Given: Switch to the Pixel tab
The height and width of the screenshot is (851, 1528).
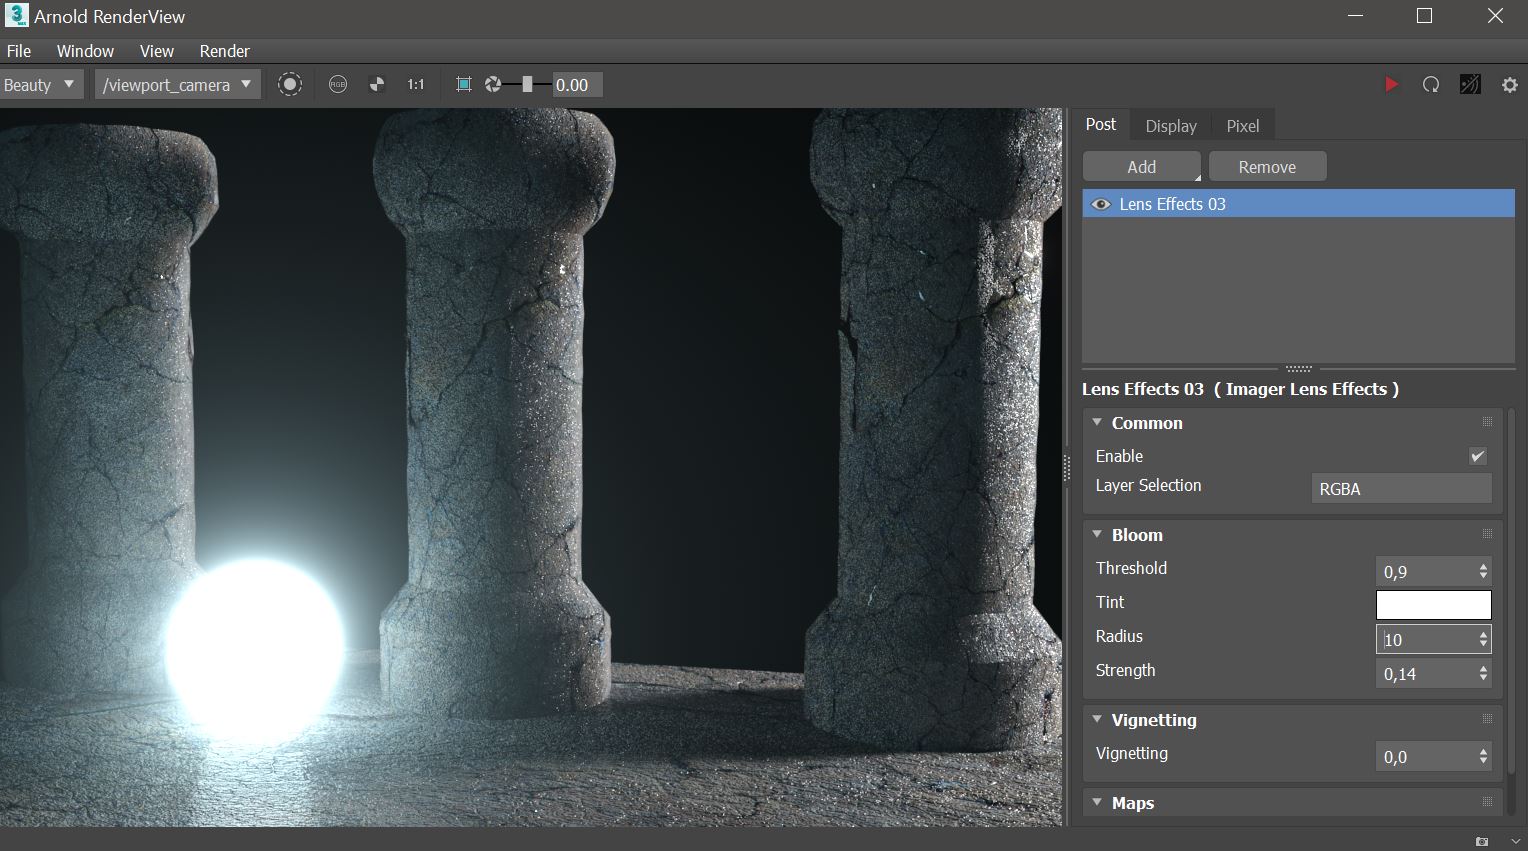Looking at the screenshot, I should coord(1242,125).
